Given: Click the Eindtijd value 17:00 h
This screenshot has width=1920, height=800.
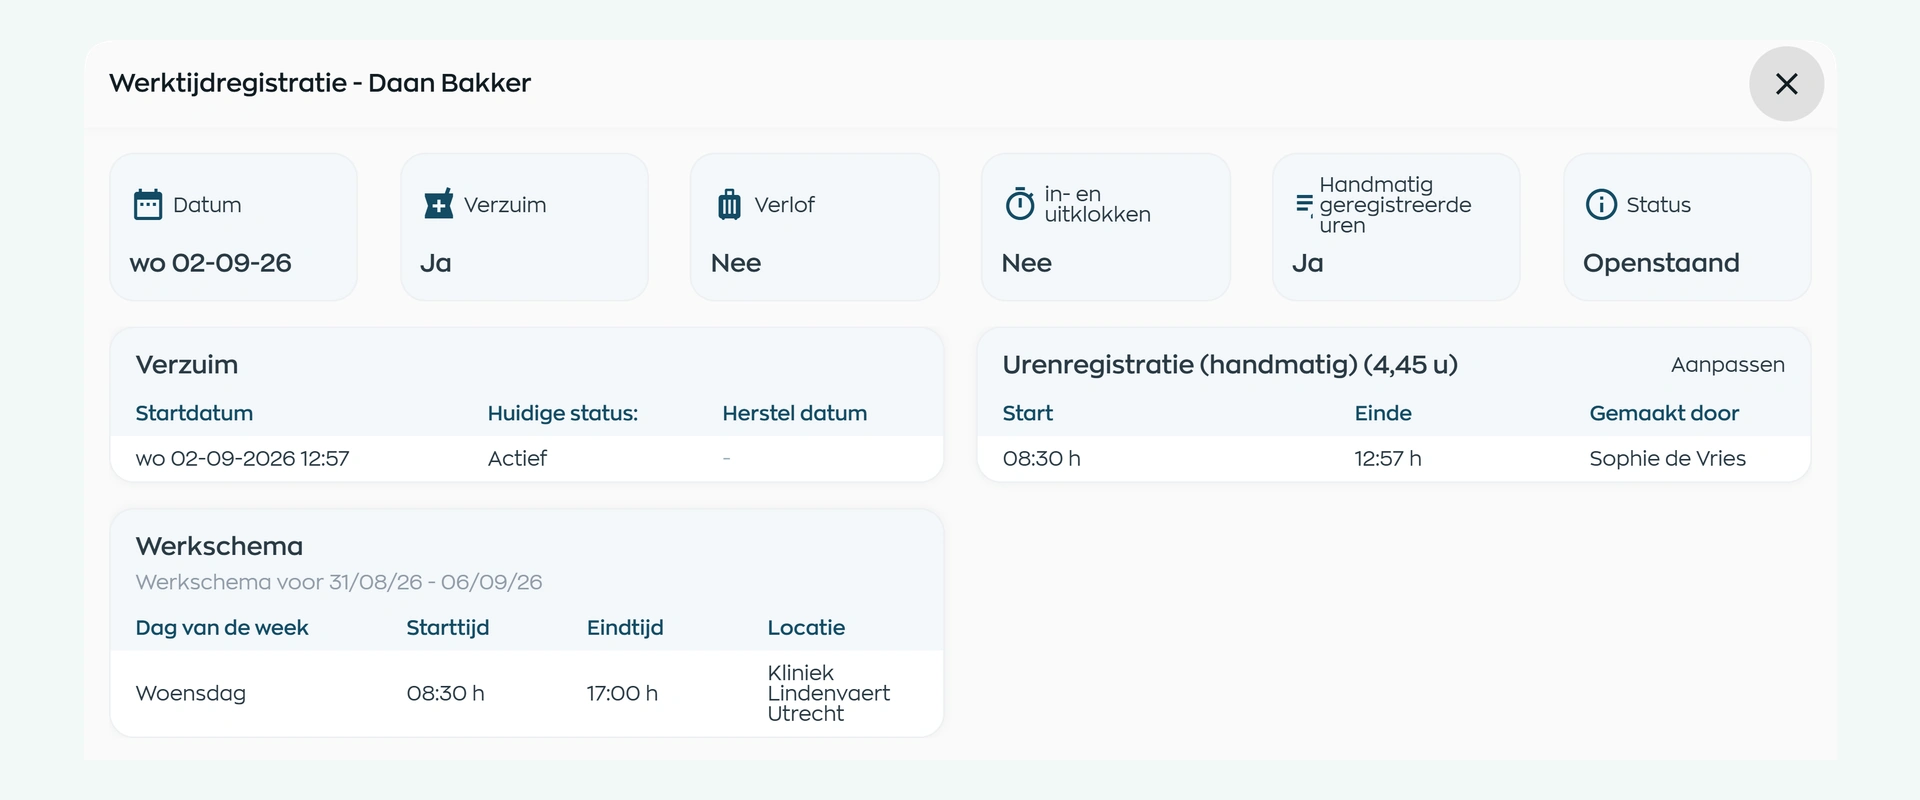Looking at the screenshot, I should point(622,693).
